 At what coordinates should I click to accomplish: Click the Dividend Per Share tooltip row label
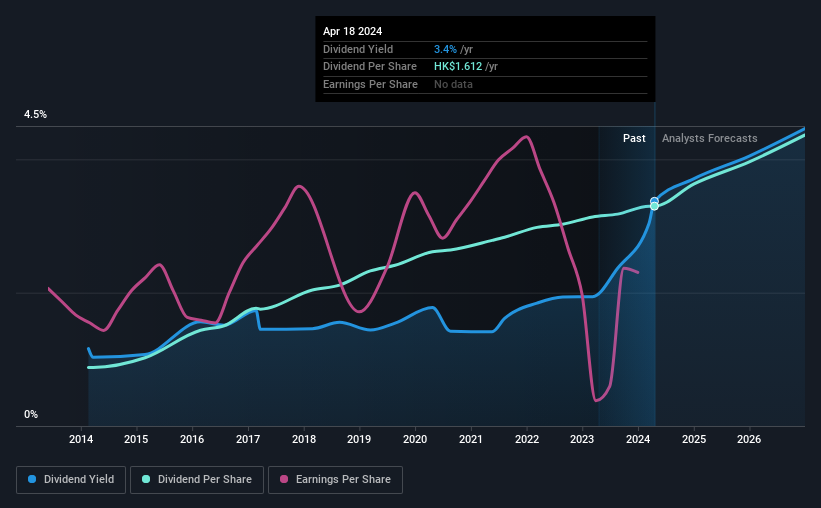click(x=370, y=67)
